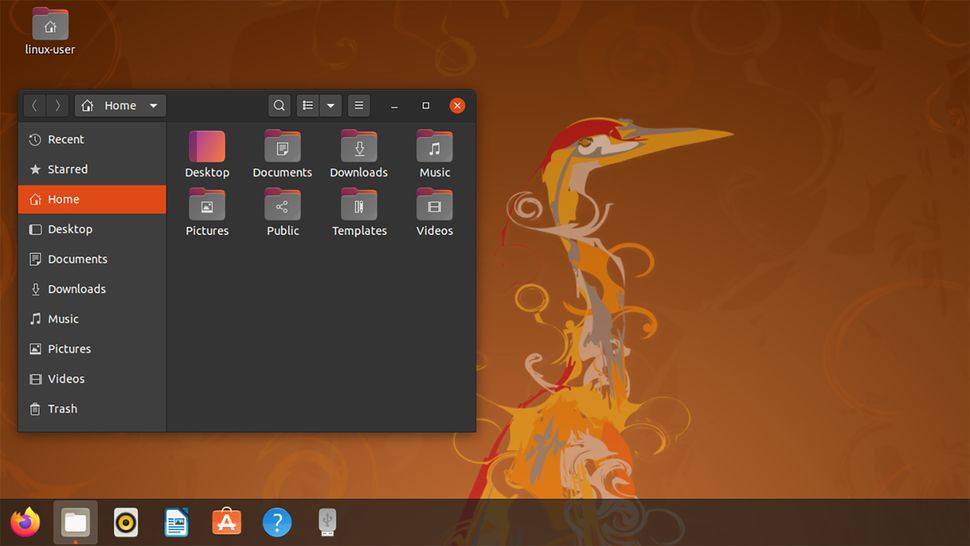This screenshot has width=970, height=546.
Task: Launch Firefox from the dock
Action: click(25, 523)
